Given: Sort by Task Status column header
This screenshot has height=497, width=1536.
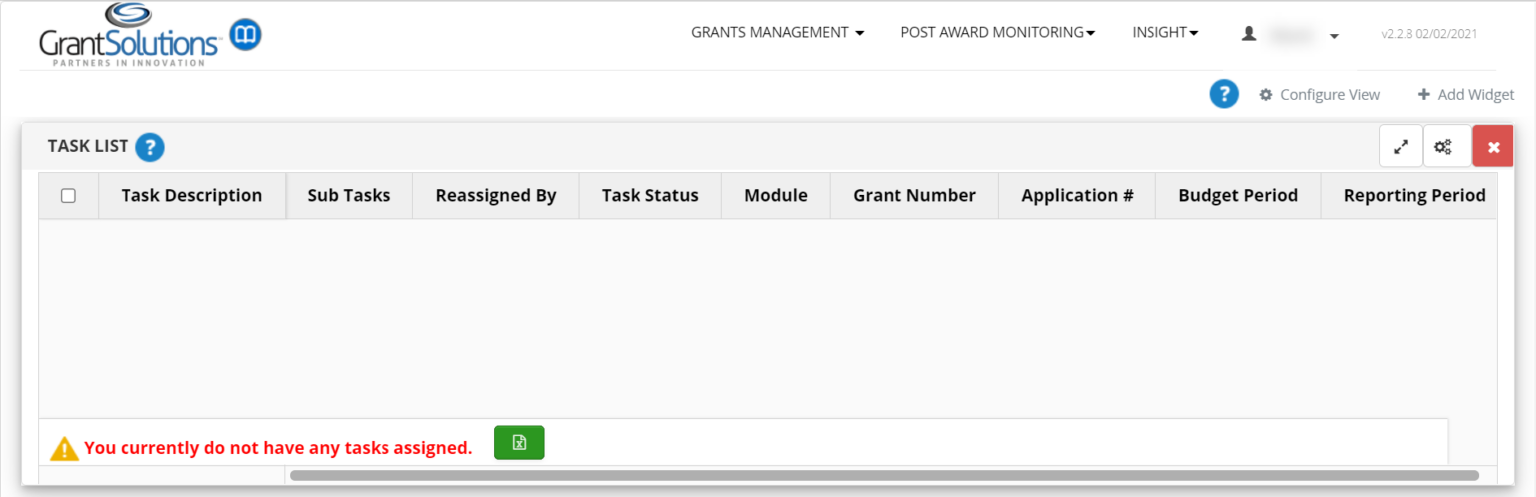Looking at the screenshot, I should [x=649, y=195].
